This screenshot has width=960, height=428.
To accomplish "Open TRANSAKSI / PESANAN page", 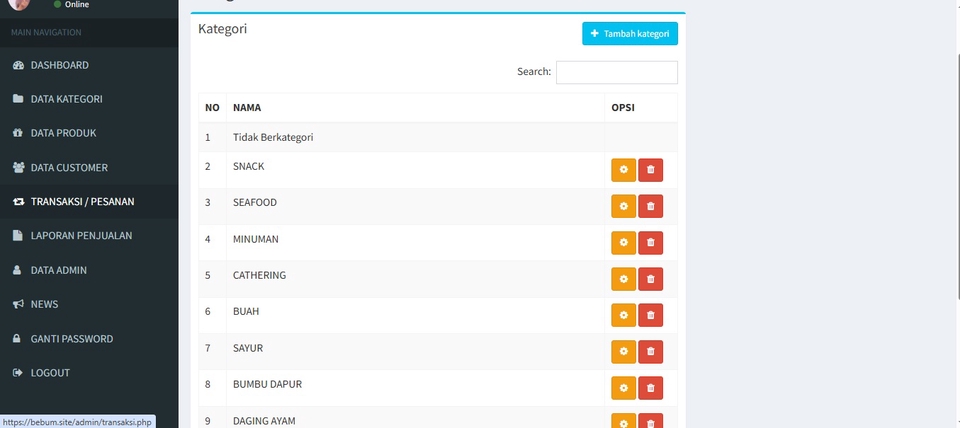I will [89, 201].
